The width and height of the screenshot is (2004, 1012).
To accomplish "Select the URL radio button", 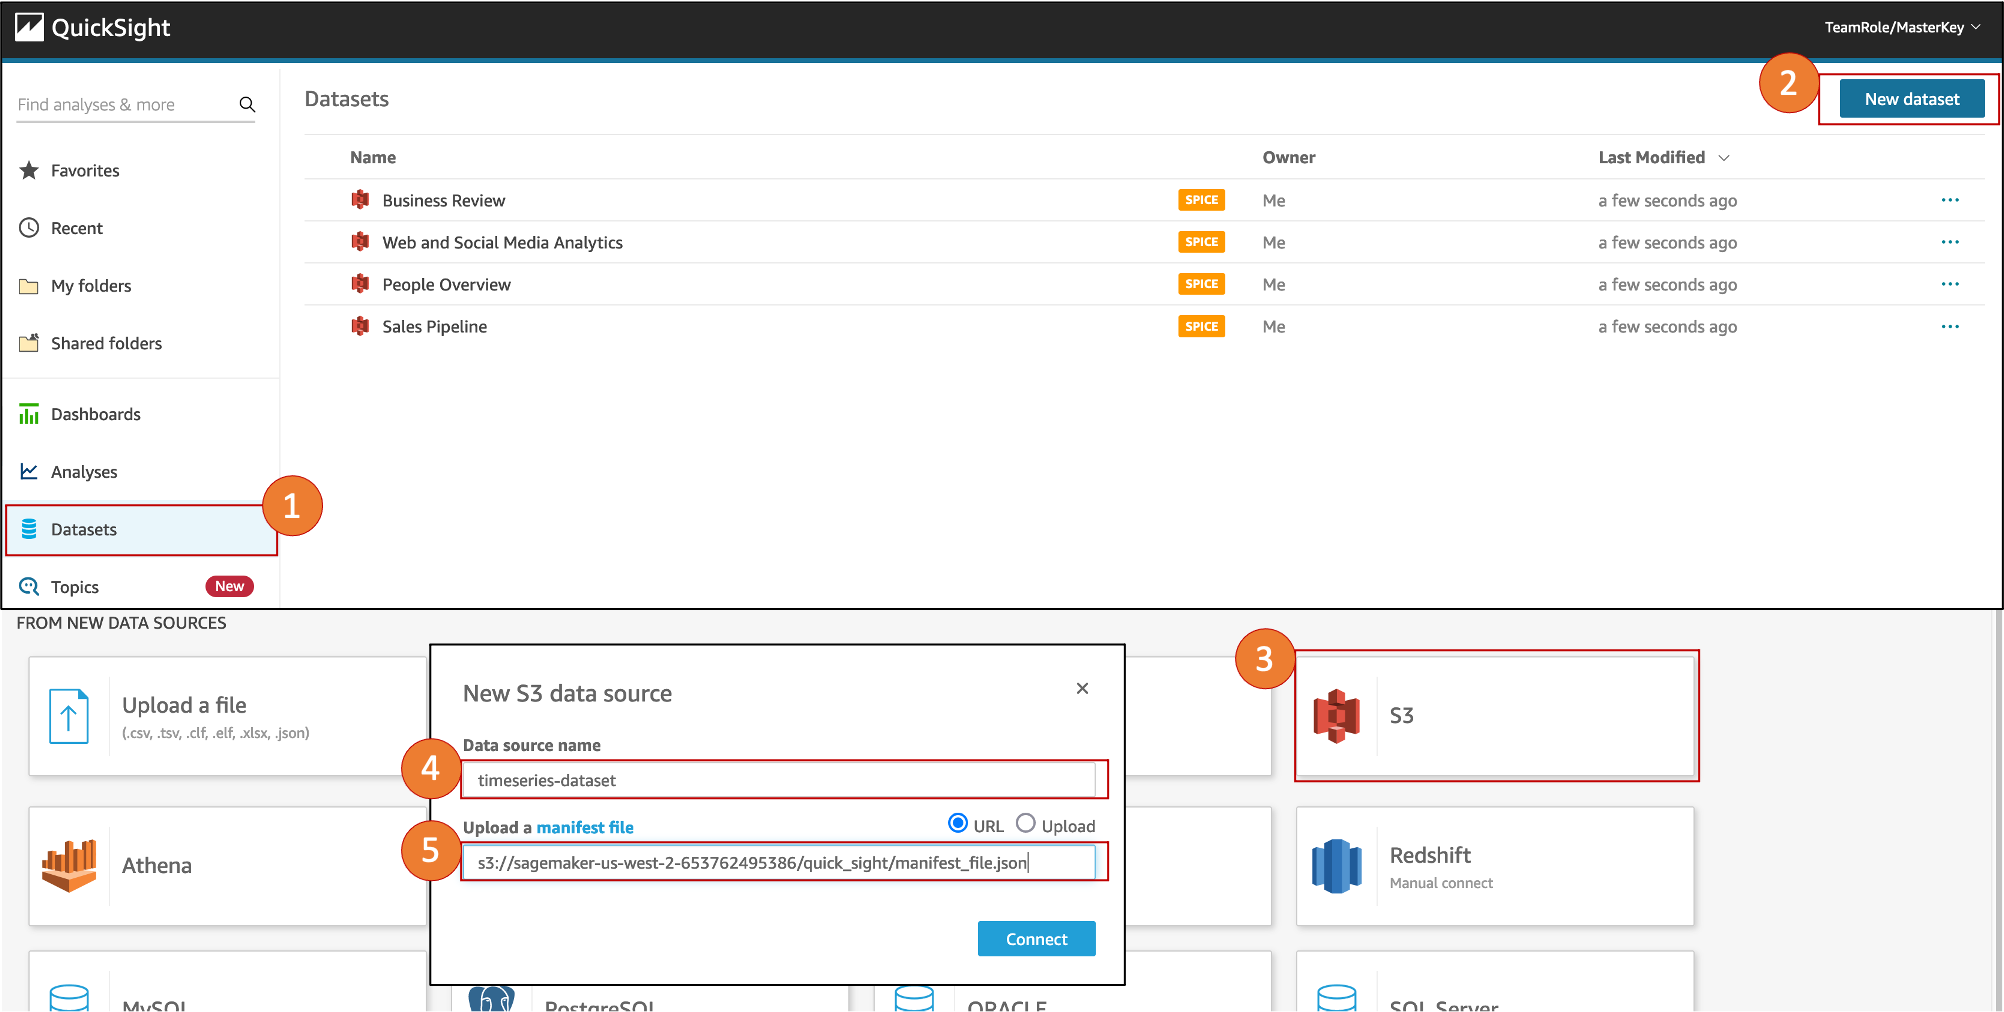I will click(958, 823).
